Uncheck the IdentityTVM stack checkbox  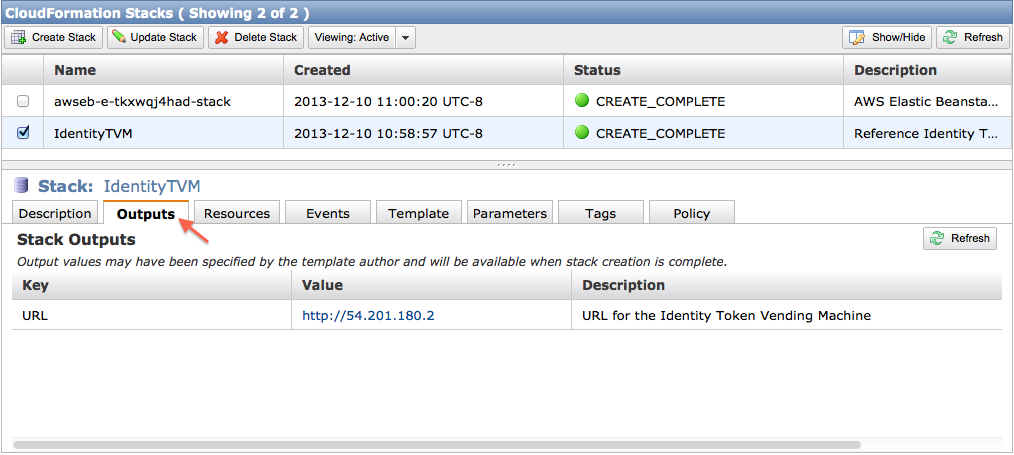point(23,132)
